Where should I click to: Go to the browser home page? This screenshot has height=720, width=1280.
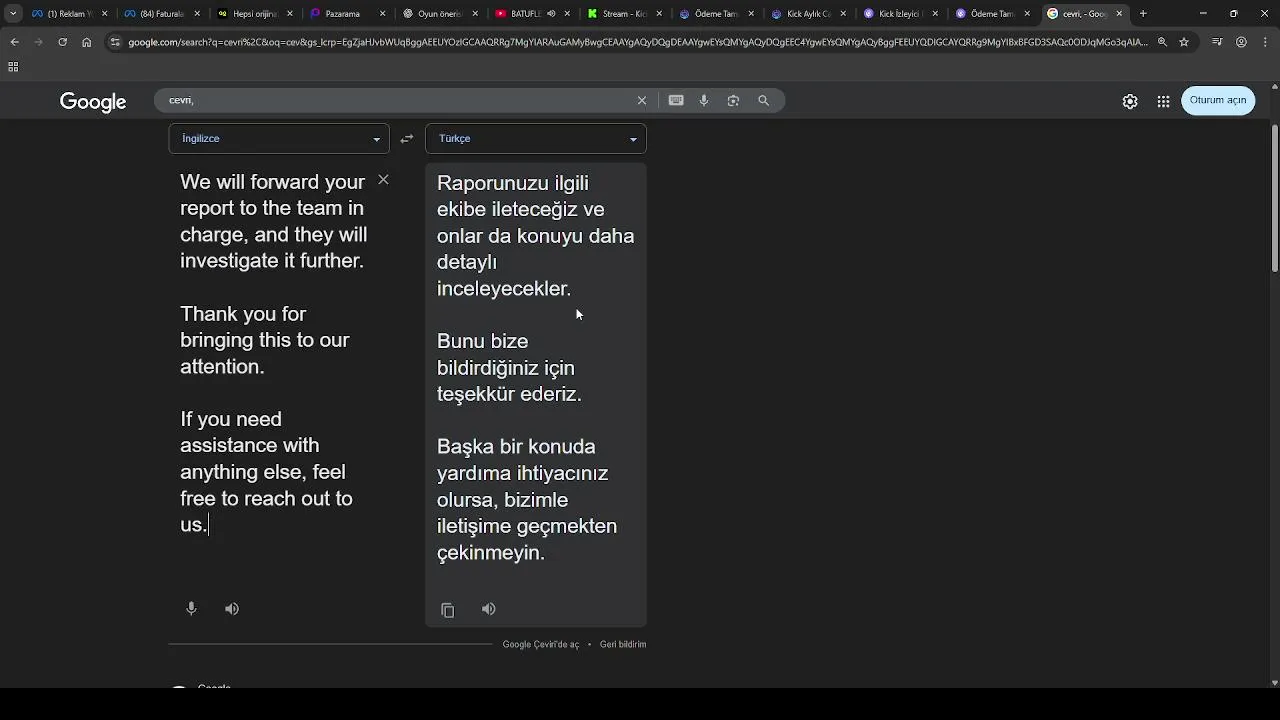87,42
